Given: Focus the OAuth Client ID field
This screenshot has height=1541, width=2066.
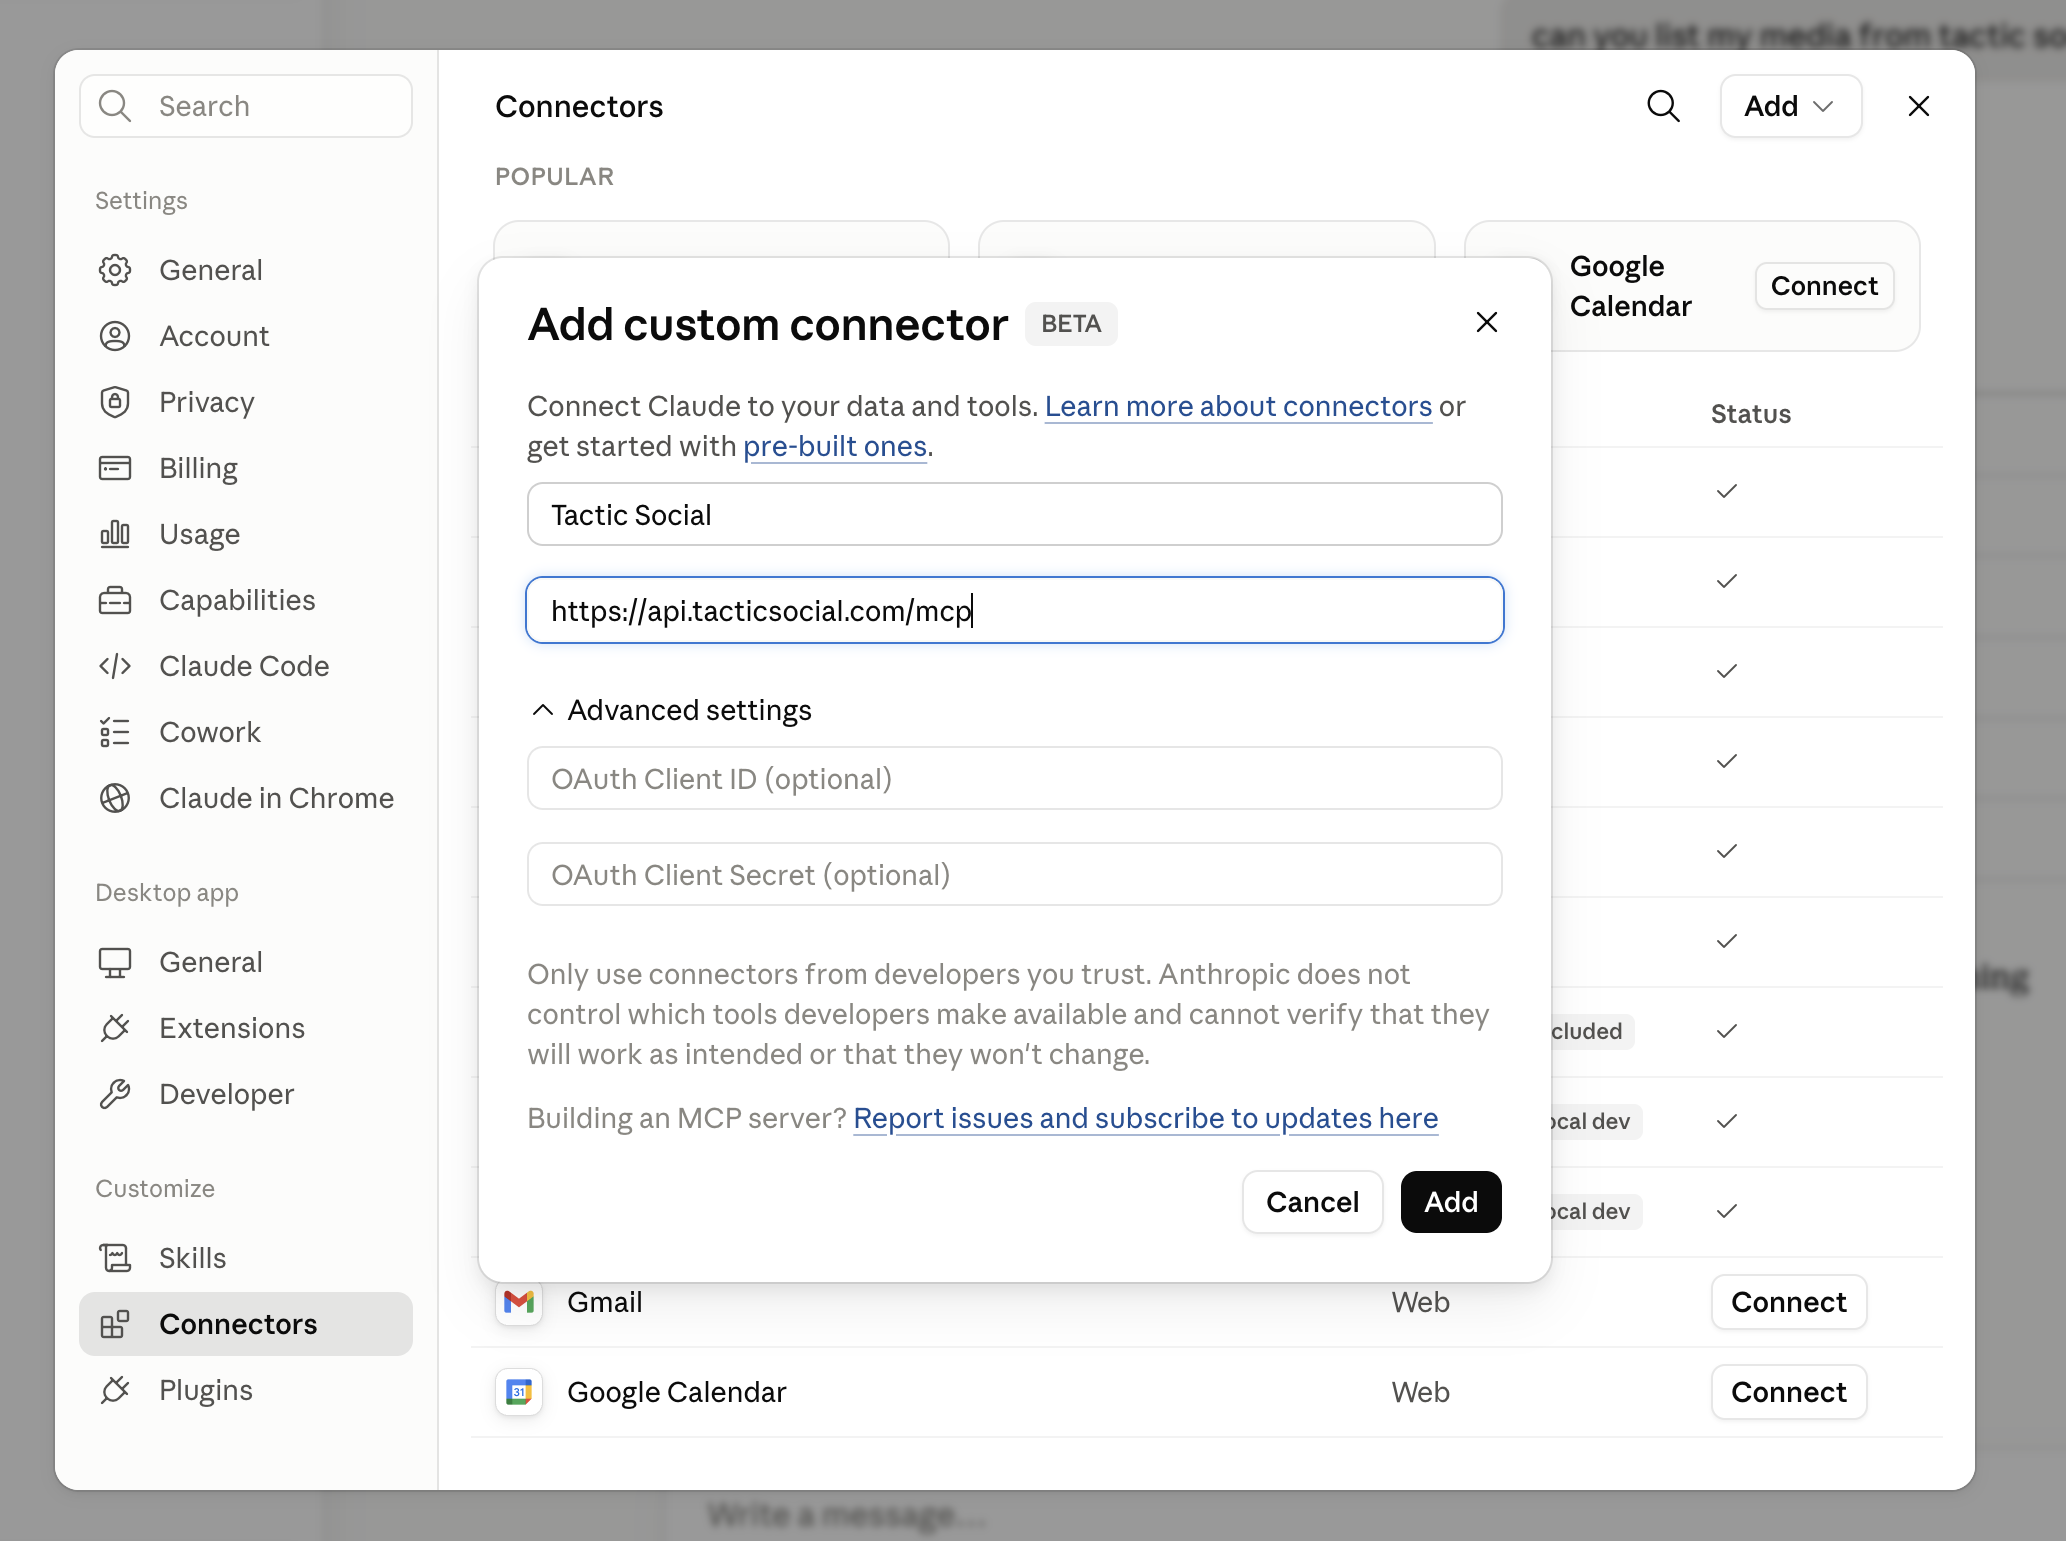Looking at the screenshot, I should 1014,778.
